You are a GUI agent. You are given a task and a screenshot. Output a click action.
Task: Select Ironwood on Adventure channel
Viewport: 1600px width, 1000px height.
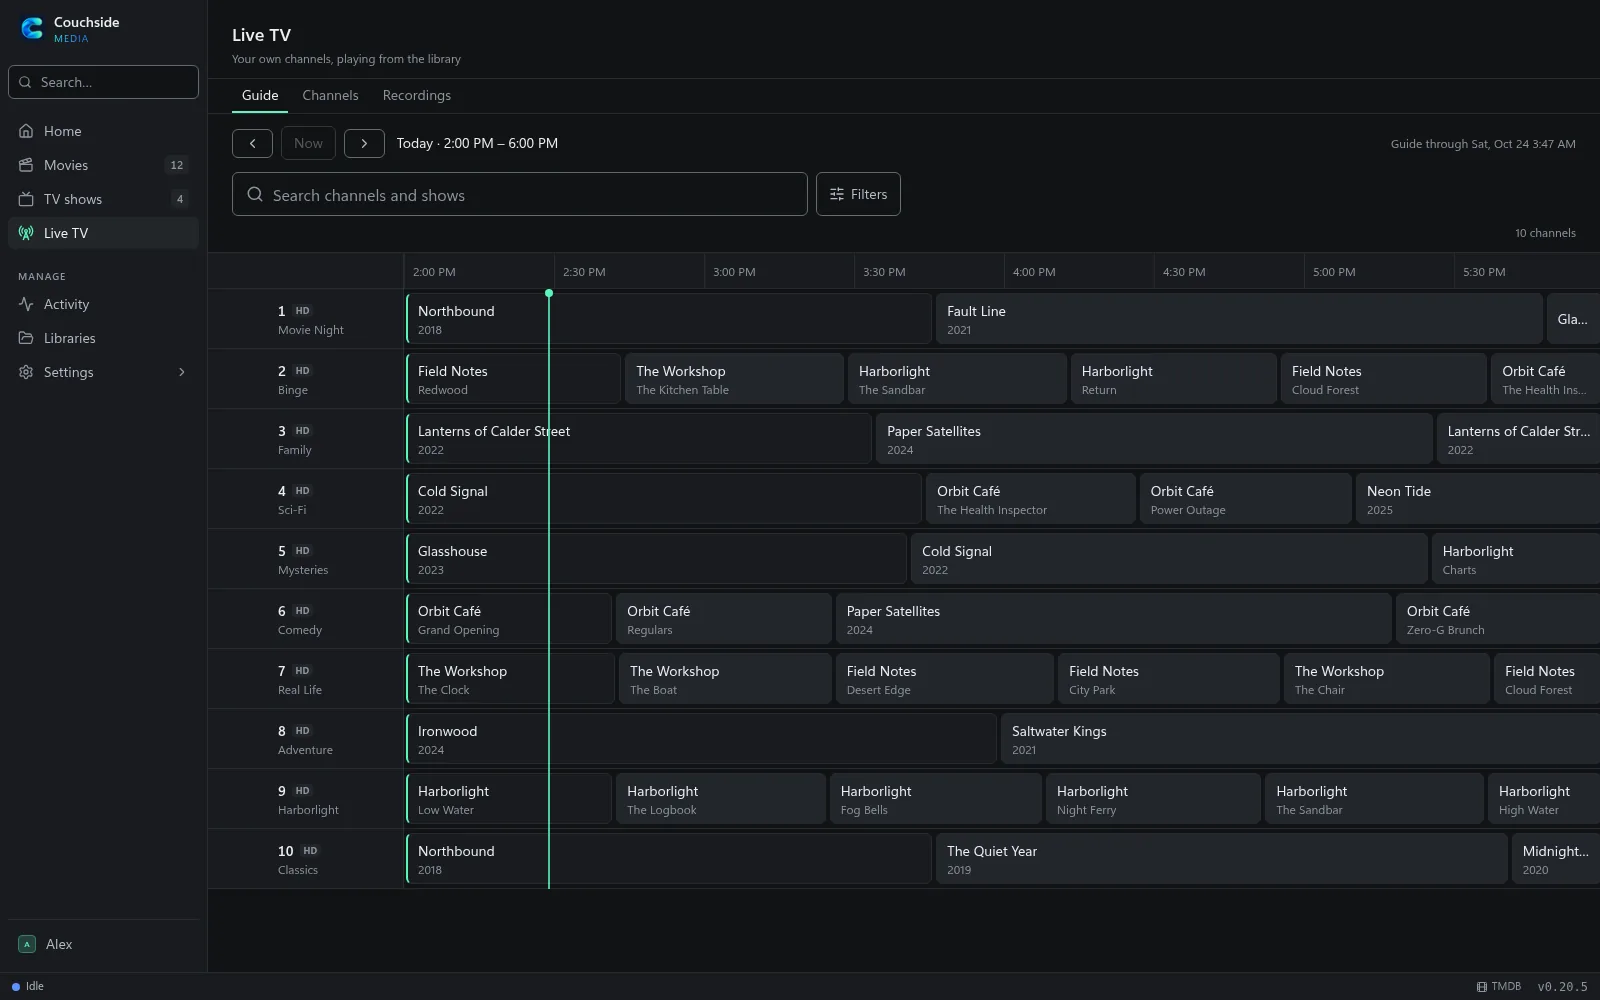(701, 739)
